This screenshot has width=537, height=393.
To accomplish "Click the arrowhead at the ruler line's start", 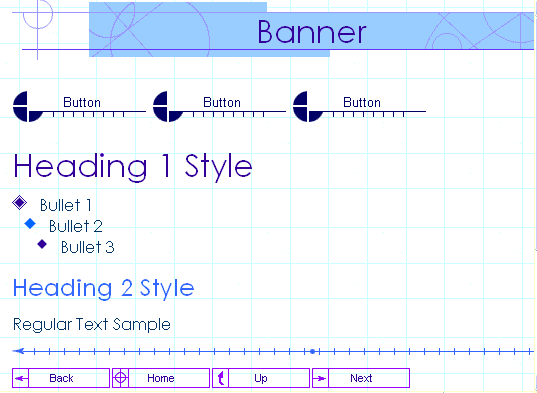I will (18, 351).
